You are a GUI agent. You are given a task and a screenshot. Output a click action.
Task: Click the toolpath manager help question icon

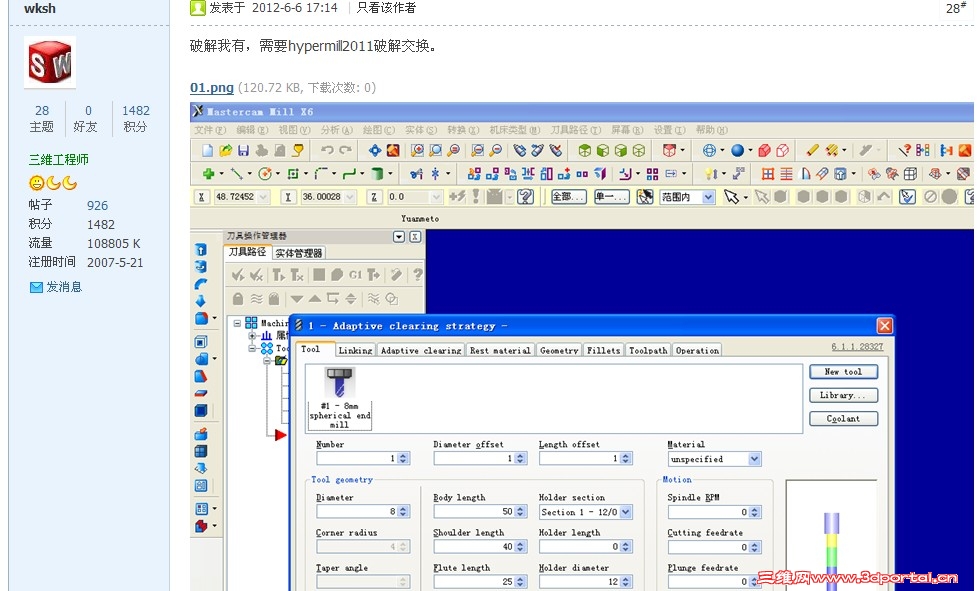coord(417,275)
